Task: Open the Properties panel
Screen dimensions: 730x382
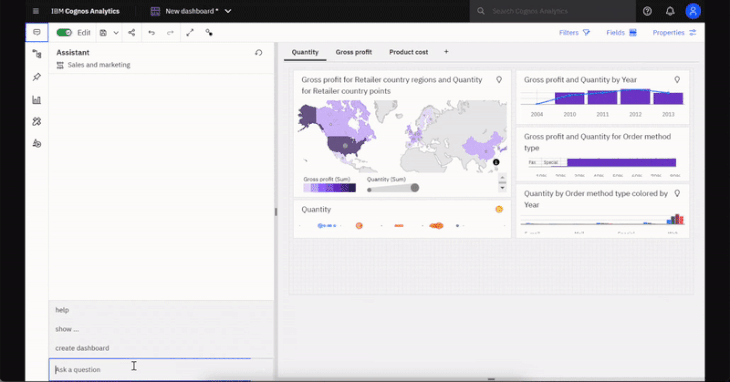Action: click(674, 33)
